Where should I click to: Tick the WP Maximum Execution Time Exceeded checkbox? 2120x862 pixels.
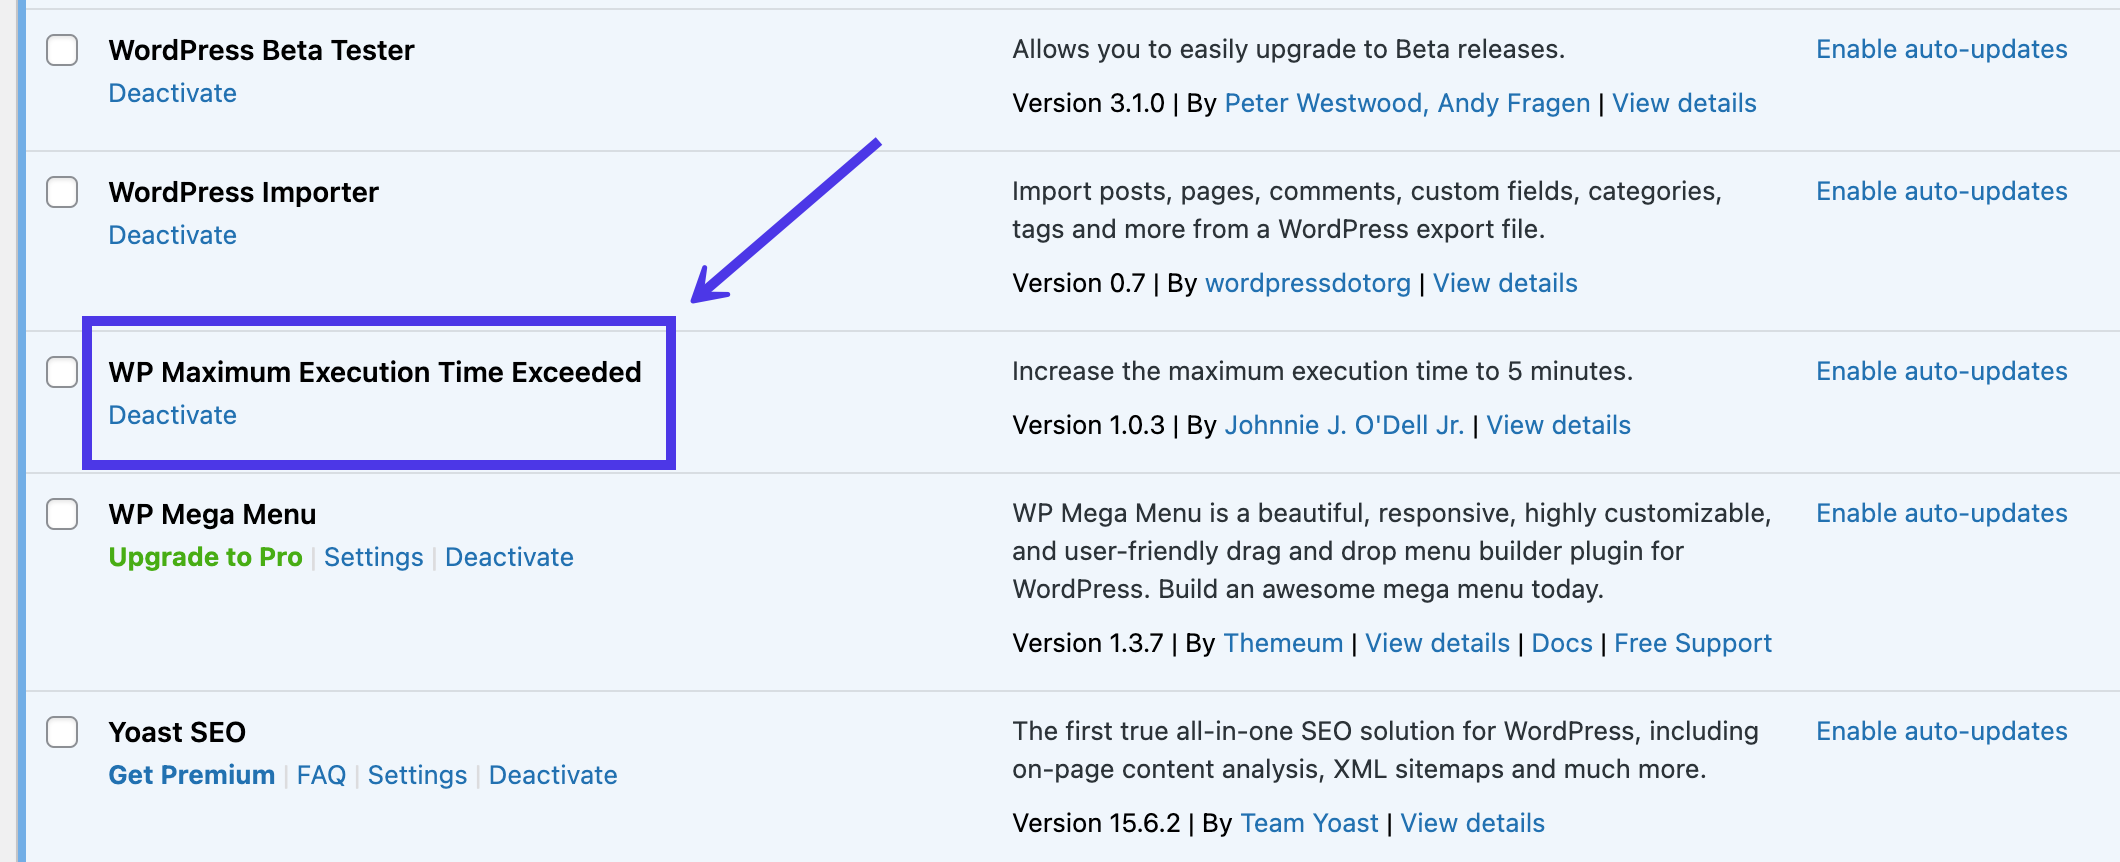[62, 372]
